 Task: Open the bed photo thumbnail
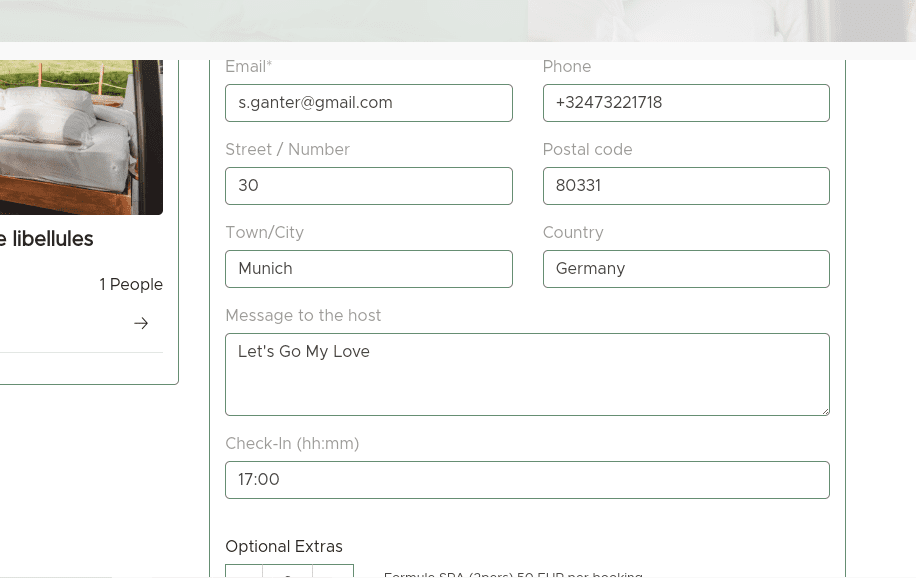pos(81,137)
